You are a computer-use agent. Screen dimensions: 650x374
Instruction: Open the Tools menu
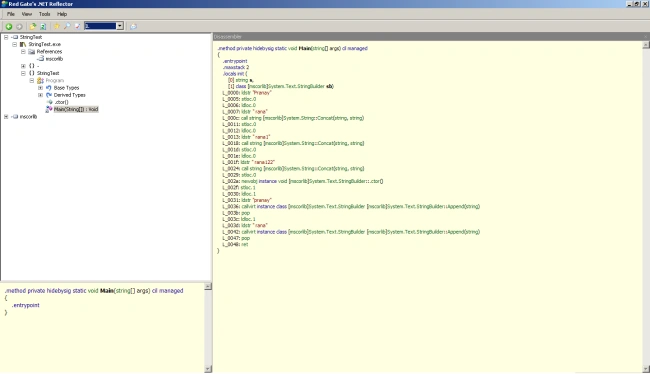click(x=44, y=14)
